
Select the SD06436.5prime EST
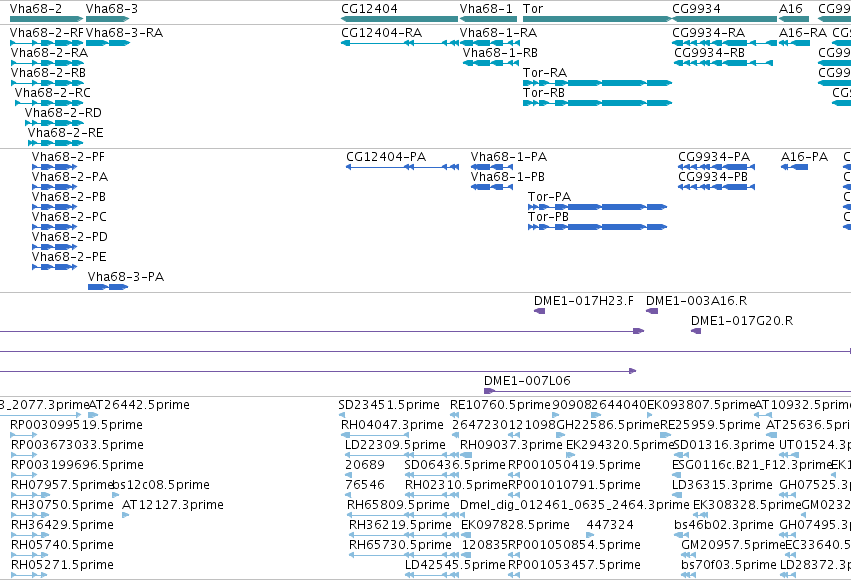[432, 475]
